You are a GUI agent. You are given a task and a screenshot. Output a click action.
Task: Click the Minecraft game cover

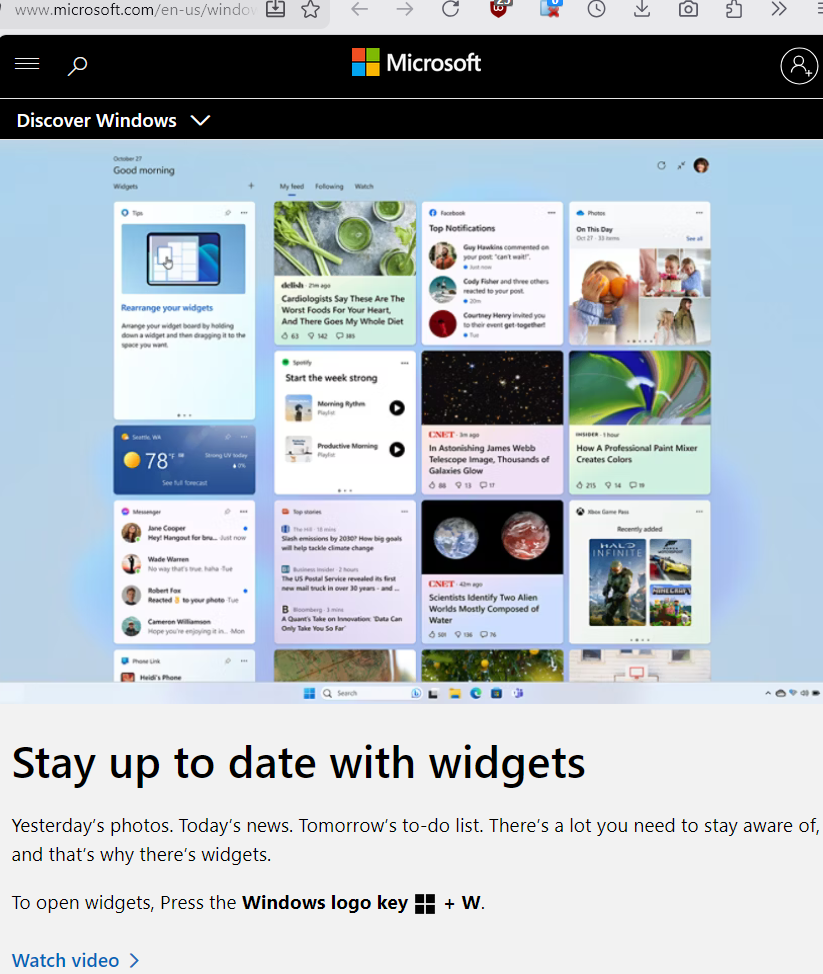[x=670, y=605]
